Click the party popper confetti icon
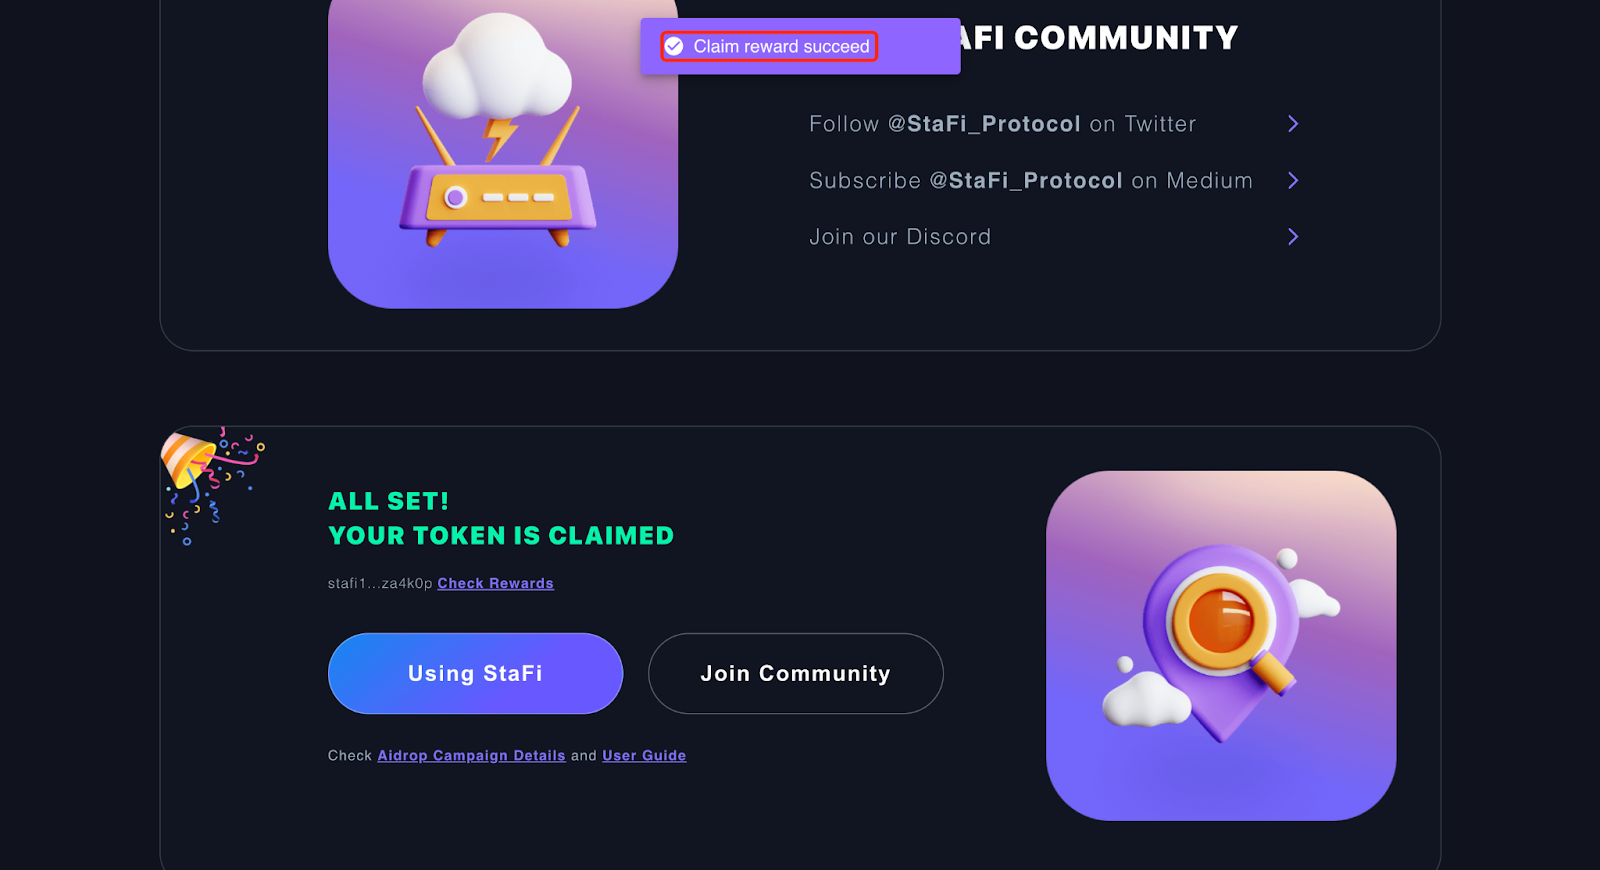This screenshot has height=870, width=1600. click(x=212, y=485)
